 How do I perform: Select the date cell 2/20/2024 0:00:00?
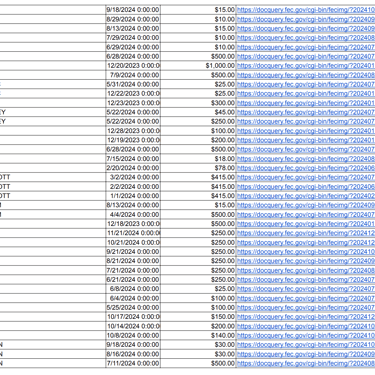point(133,168)
